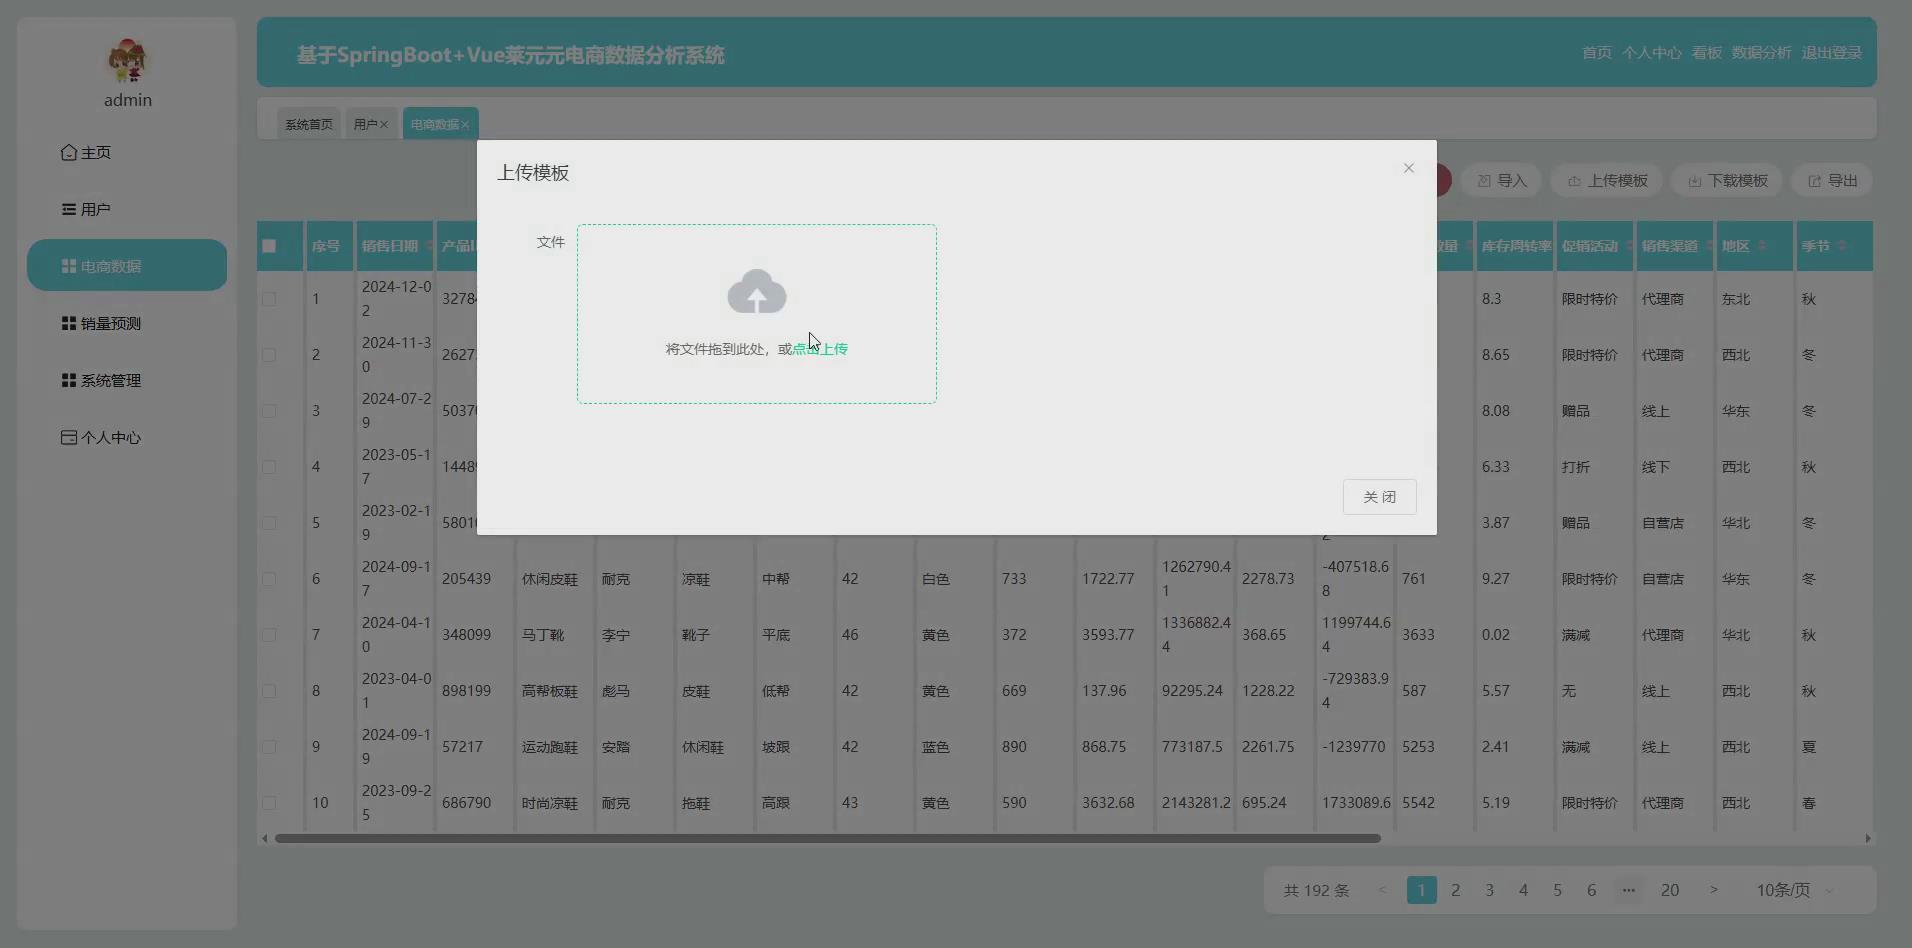Click the 关闭 button to dismiss dialog

(1379, 496)
